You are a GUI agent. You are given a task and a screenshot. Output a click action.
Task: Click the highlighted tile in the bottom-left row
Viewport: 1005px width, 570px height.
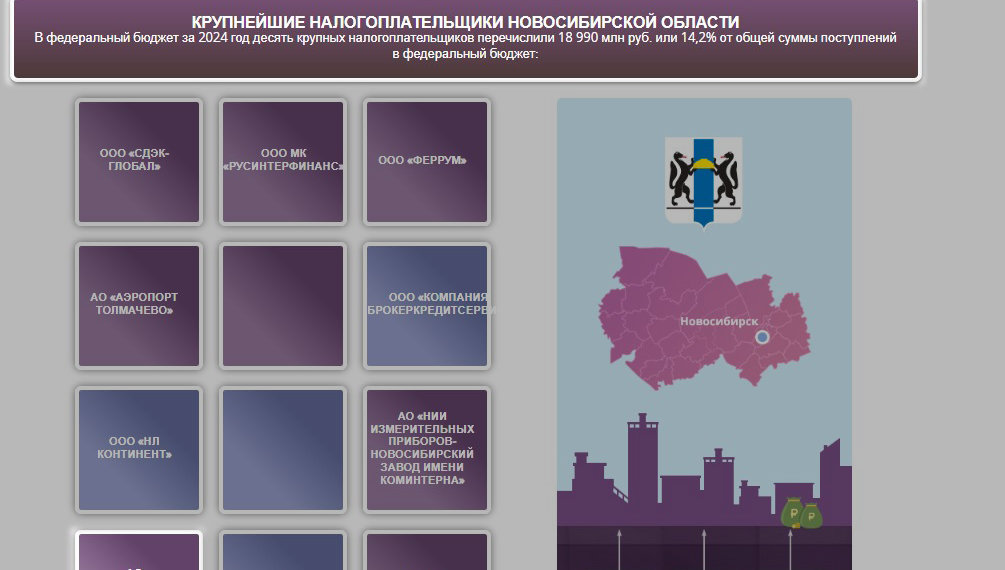coord(139,552)
